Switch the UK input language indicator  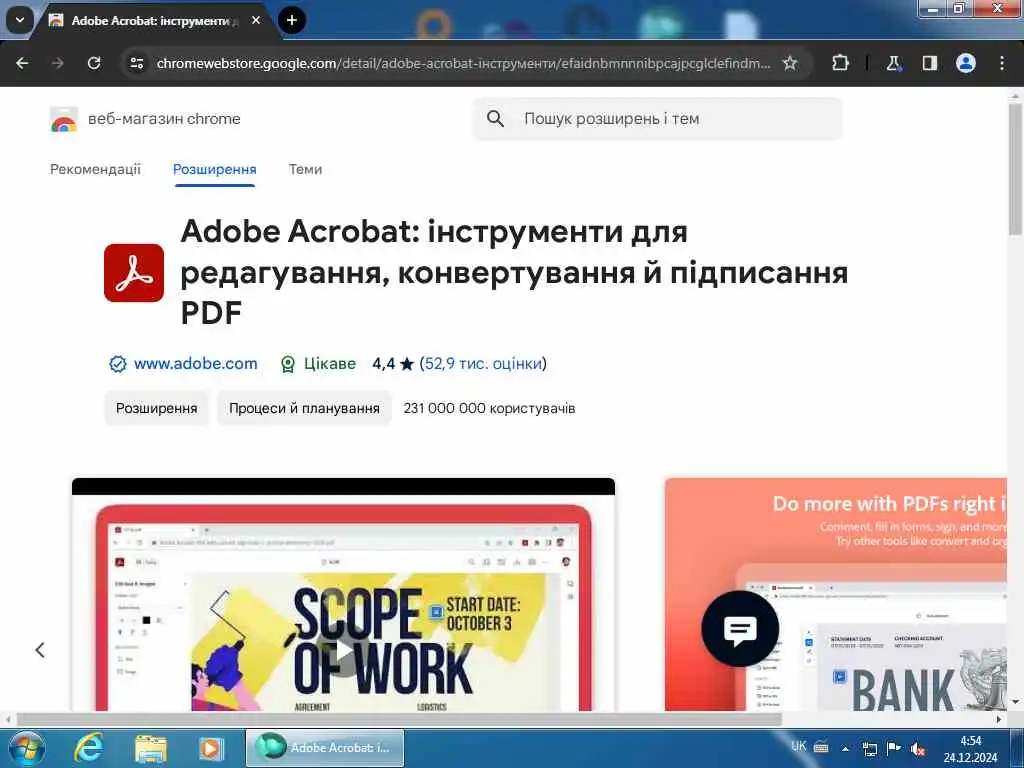point(799,746)
